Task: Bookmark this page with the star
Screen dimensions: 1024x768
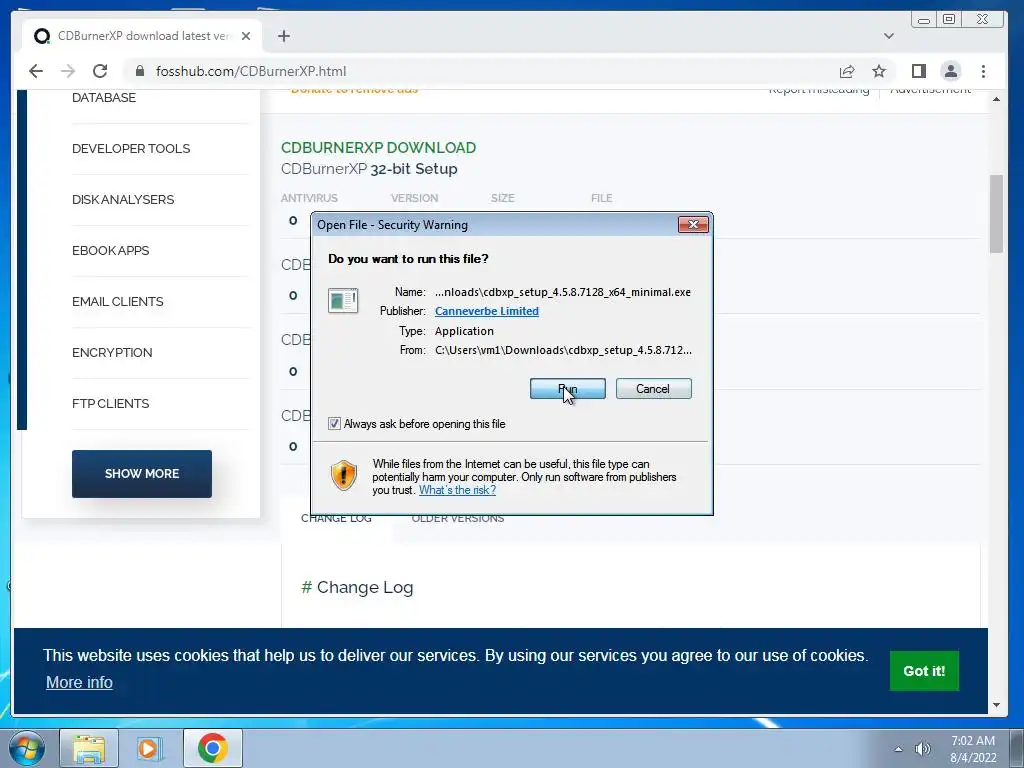Action: tap(879, 71)
